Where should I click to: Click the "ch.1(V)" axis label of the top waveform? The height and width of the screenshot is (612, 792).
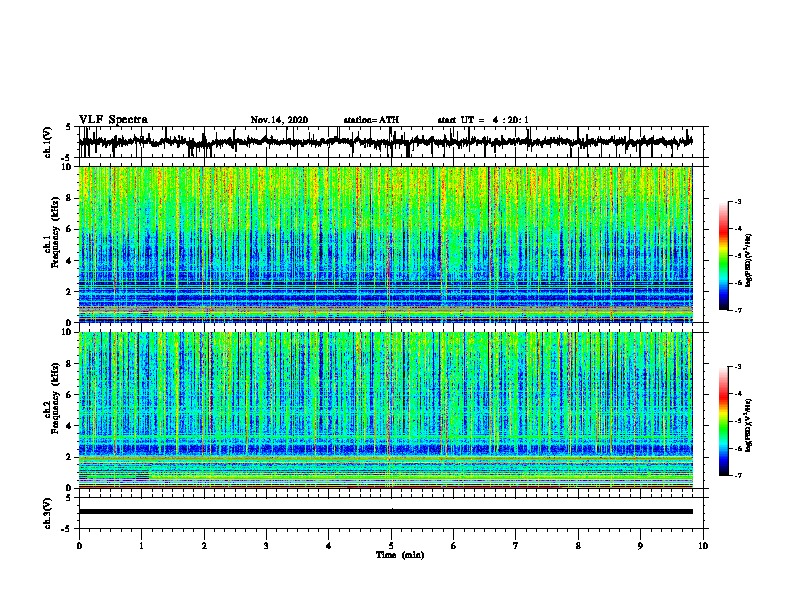pyautogui.click(x=48, y=142)
